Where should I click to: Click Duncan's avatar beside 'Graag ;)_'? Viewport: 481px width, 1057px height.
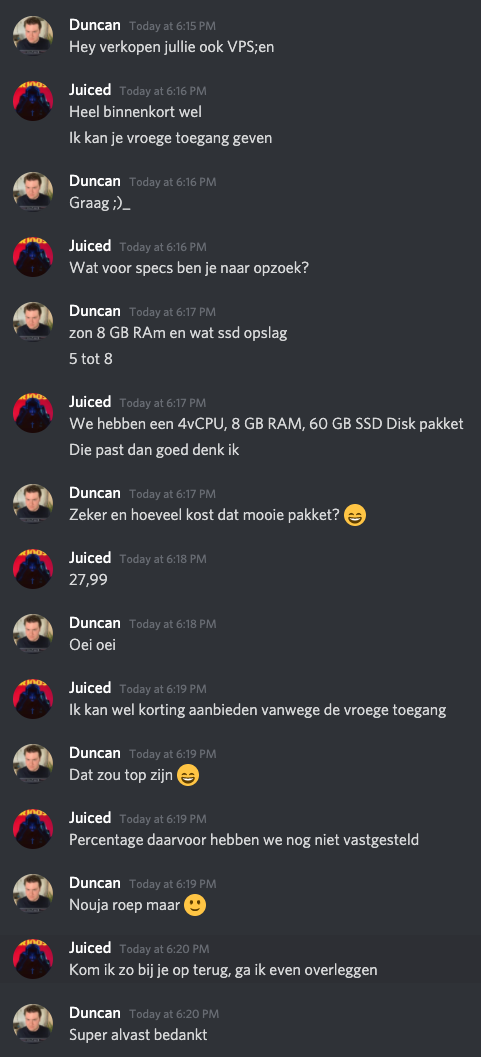click(33, 192)
